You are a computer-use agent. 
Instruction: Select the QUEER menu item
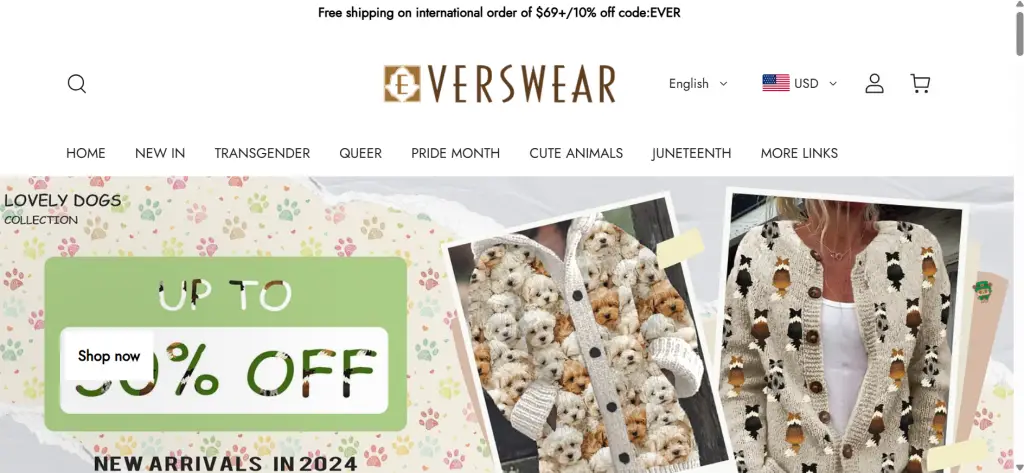pyautogui.click(x=360, y=153)
